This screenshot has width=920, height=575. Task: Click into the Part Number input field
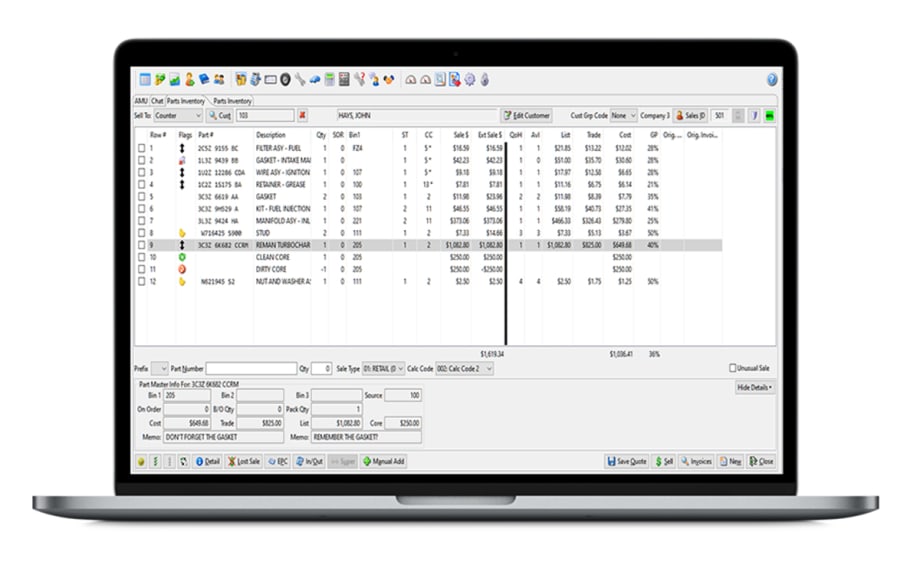251,368
